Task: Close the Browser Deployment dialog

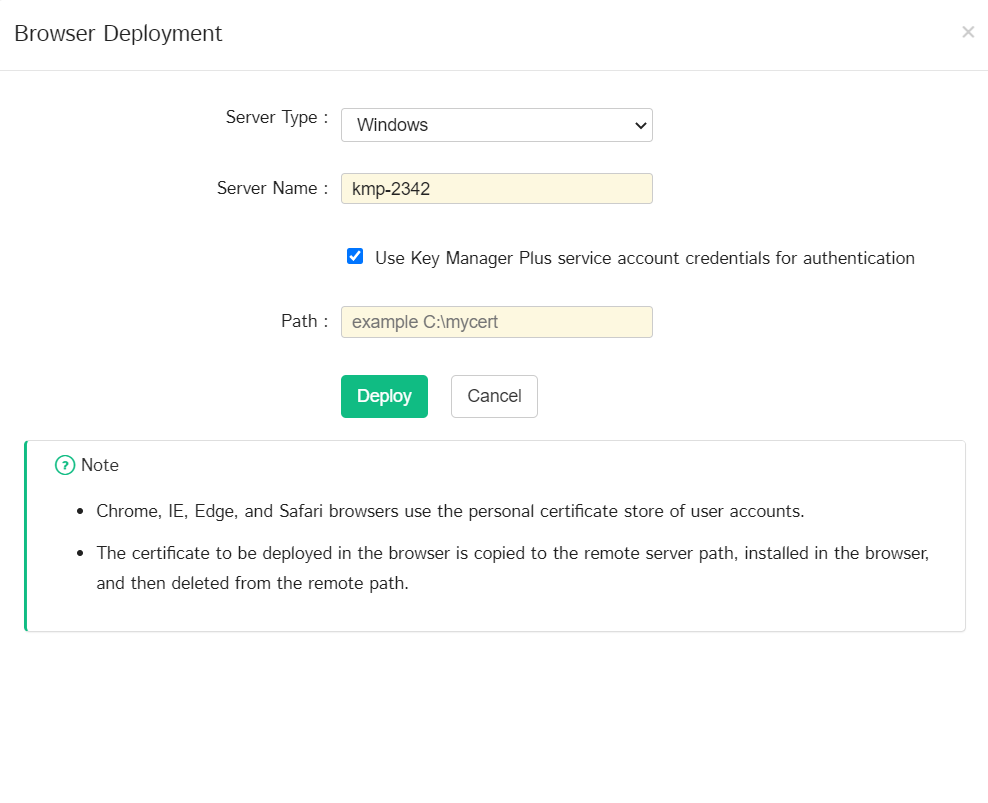Action: pos(967,32)
